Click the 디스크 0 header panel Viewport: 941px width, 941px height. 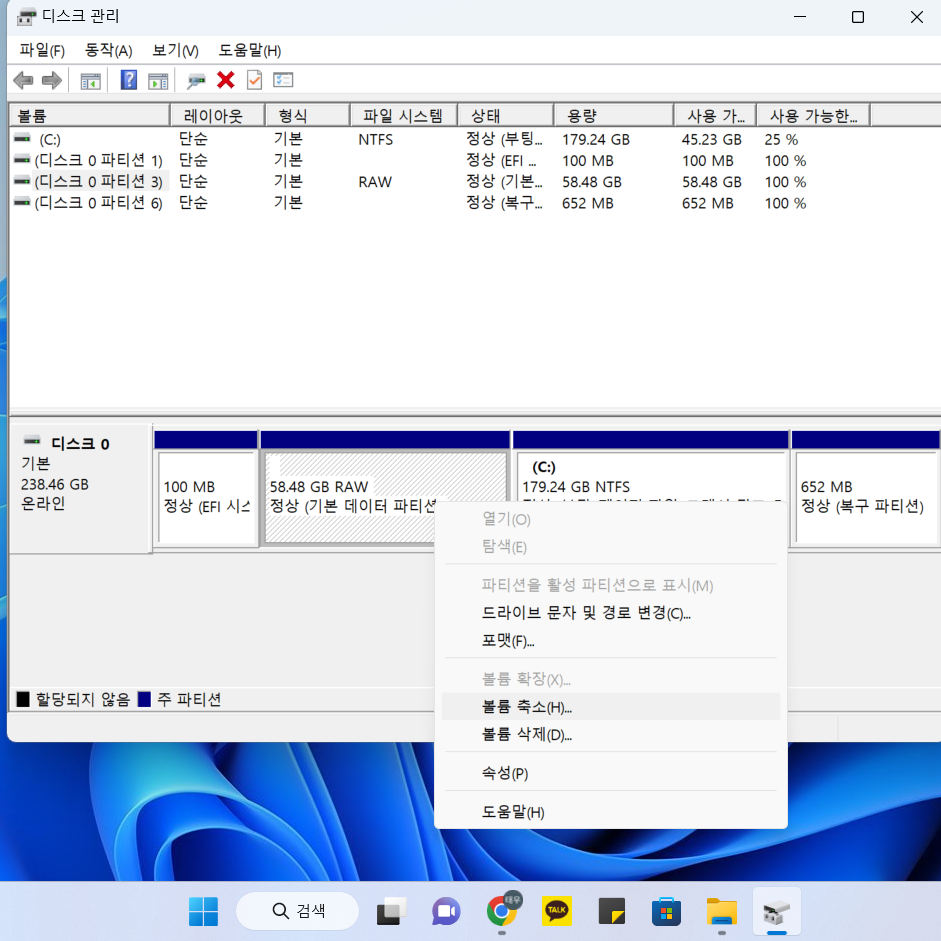80,487
